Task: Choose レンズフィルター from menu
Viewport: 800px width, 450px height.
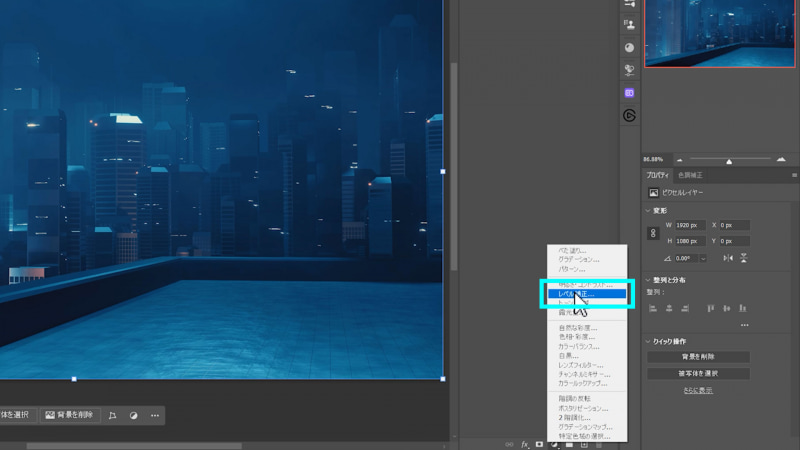Action: [x=587, y=365]
